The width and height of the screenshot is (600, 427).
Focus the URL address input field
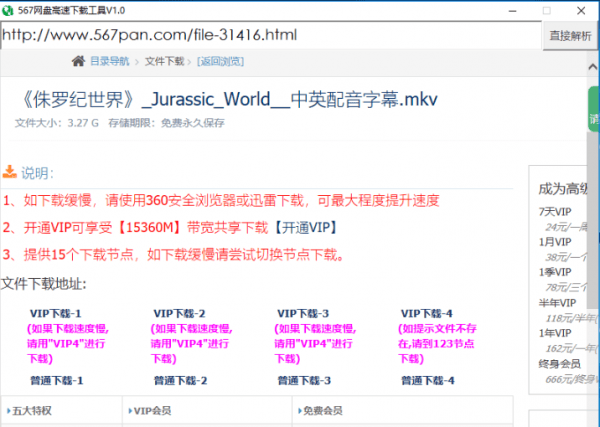click(x=270, y=36)
